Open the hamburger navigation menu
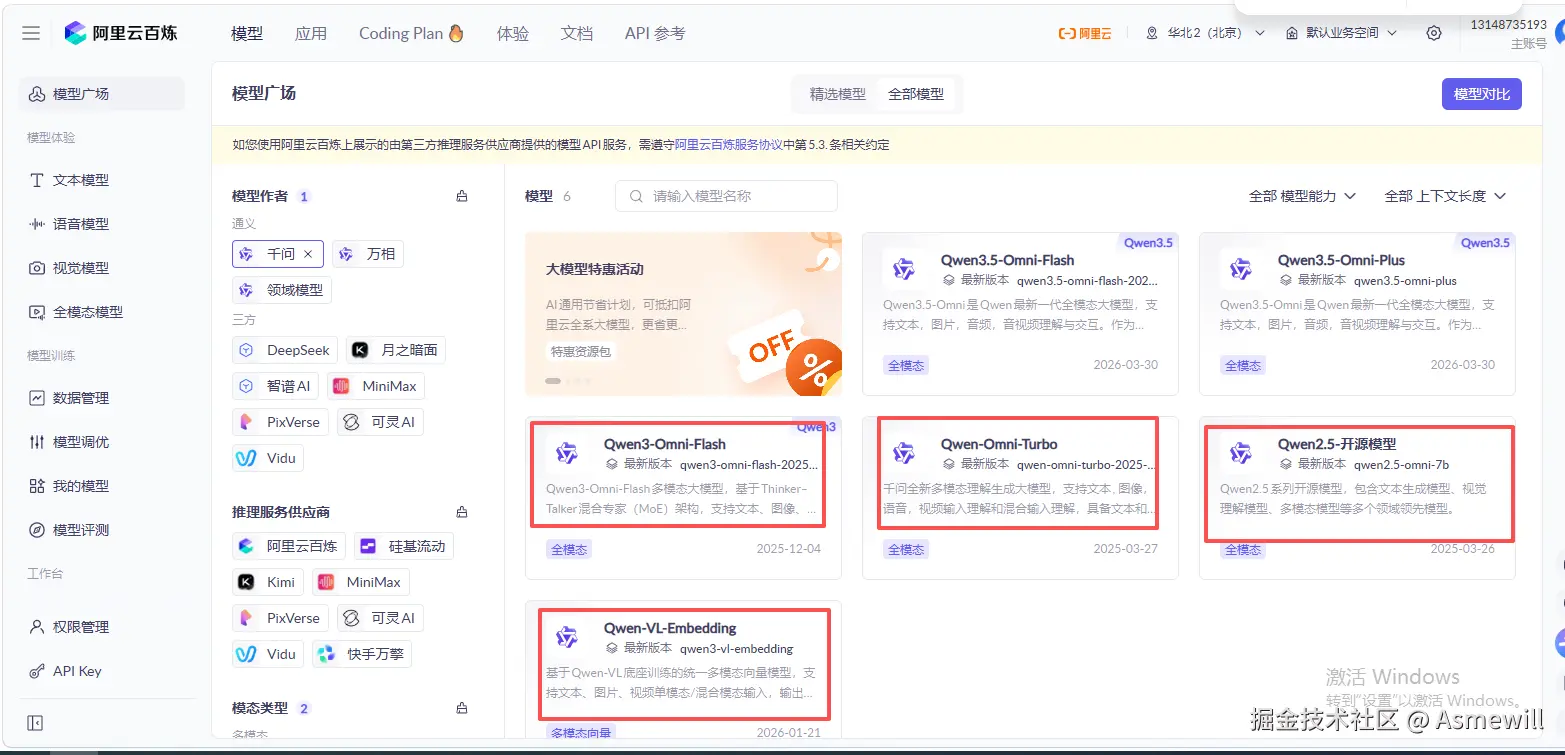Screen dimensions: 1565x755 [x=31, y=33]
